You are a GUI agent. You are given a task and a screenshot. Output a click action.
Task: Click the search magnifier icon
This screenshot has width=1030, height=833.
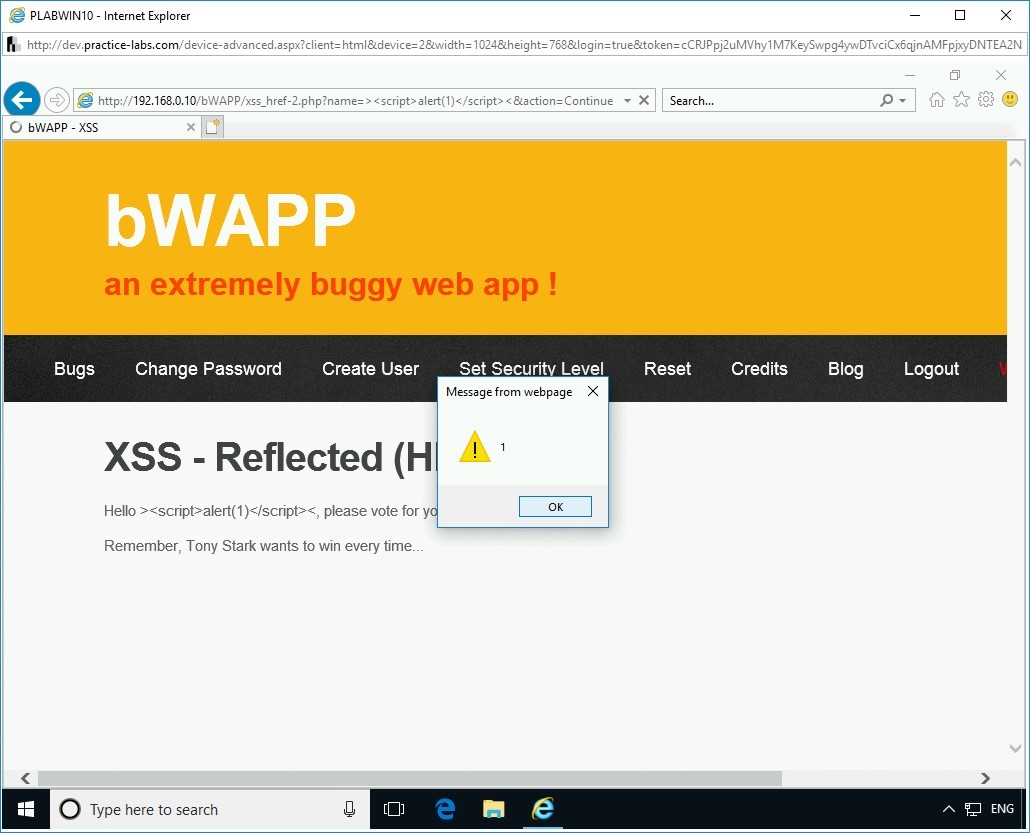(x=888, y=100)
